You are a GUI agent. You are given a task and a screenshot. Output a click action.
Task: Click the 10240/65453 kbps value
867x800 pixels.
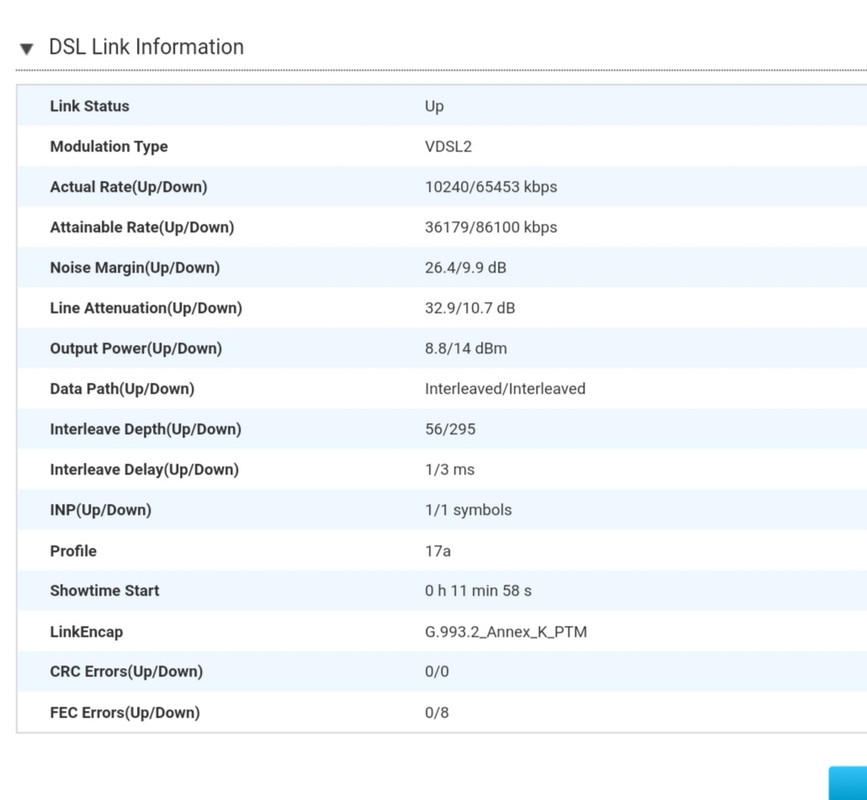tap(490, 187)
